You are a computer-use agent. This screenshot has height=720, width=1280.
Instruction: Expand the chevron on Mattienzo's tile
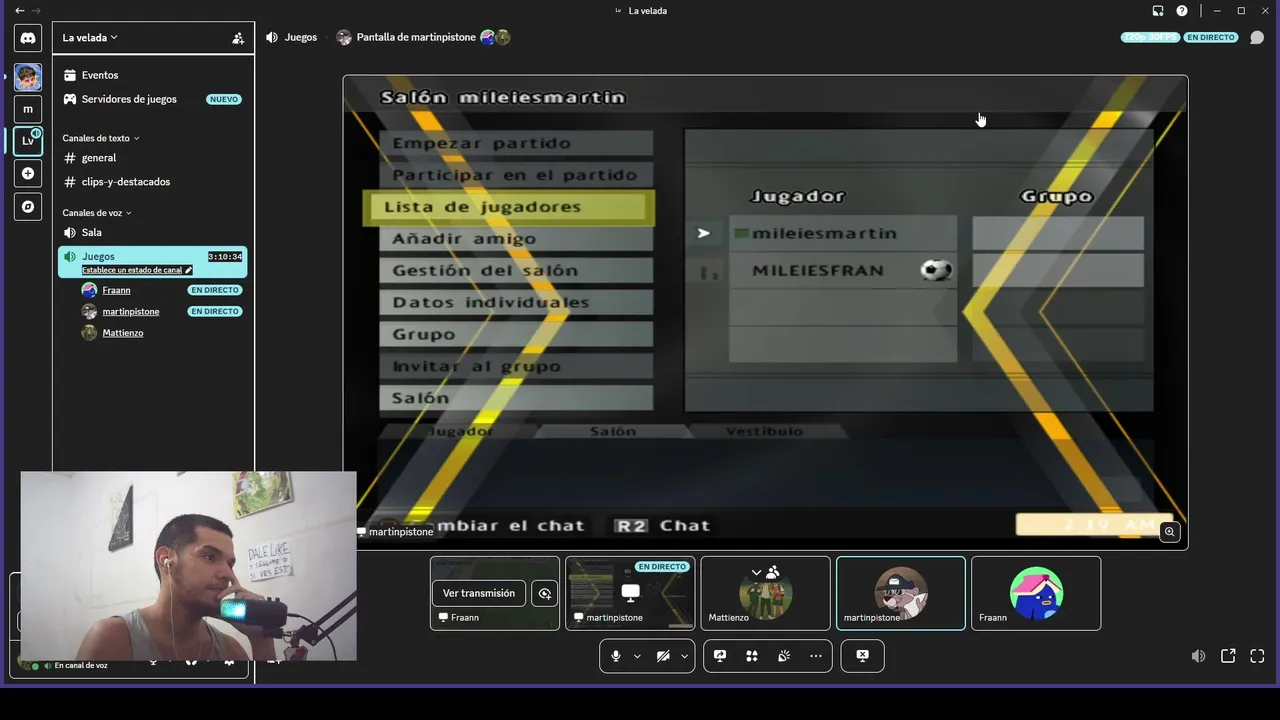(756, 573)
